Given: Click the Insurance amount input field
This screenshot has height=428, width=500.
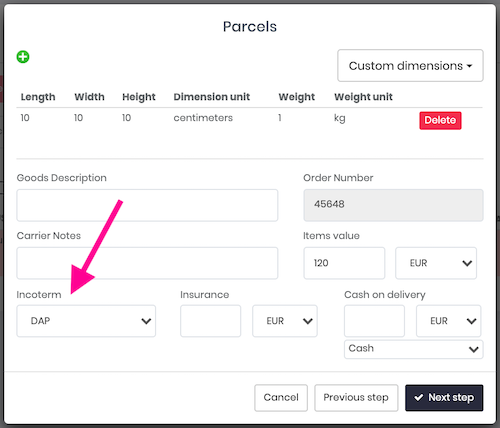Looking at the screenshot, I should [x=210, y=321].
